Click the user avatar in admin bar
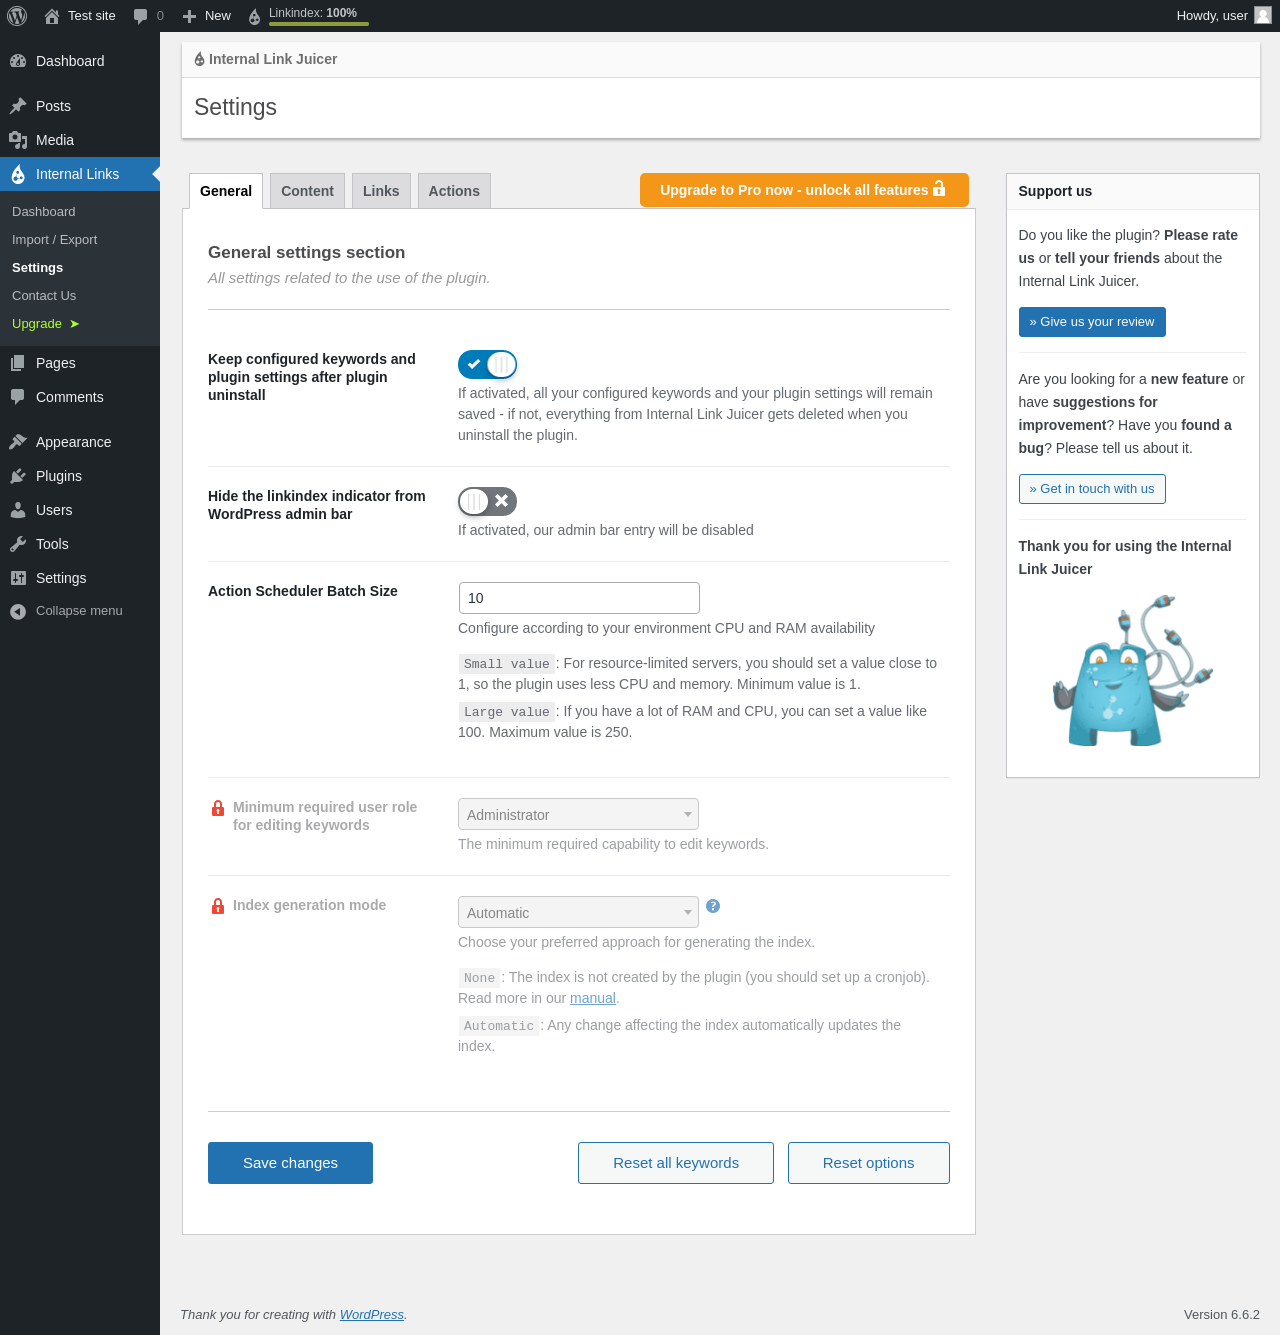 1263,15
